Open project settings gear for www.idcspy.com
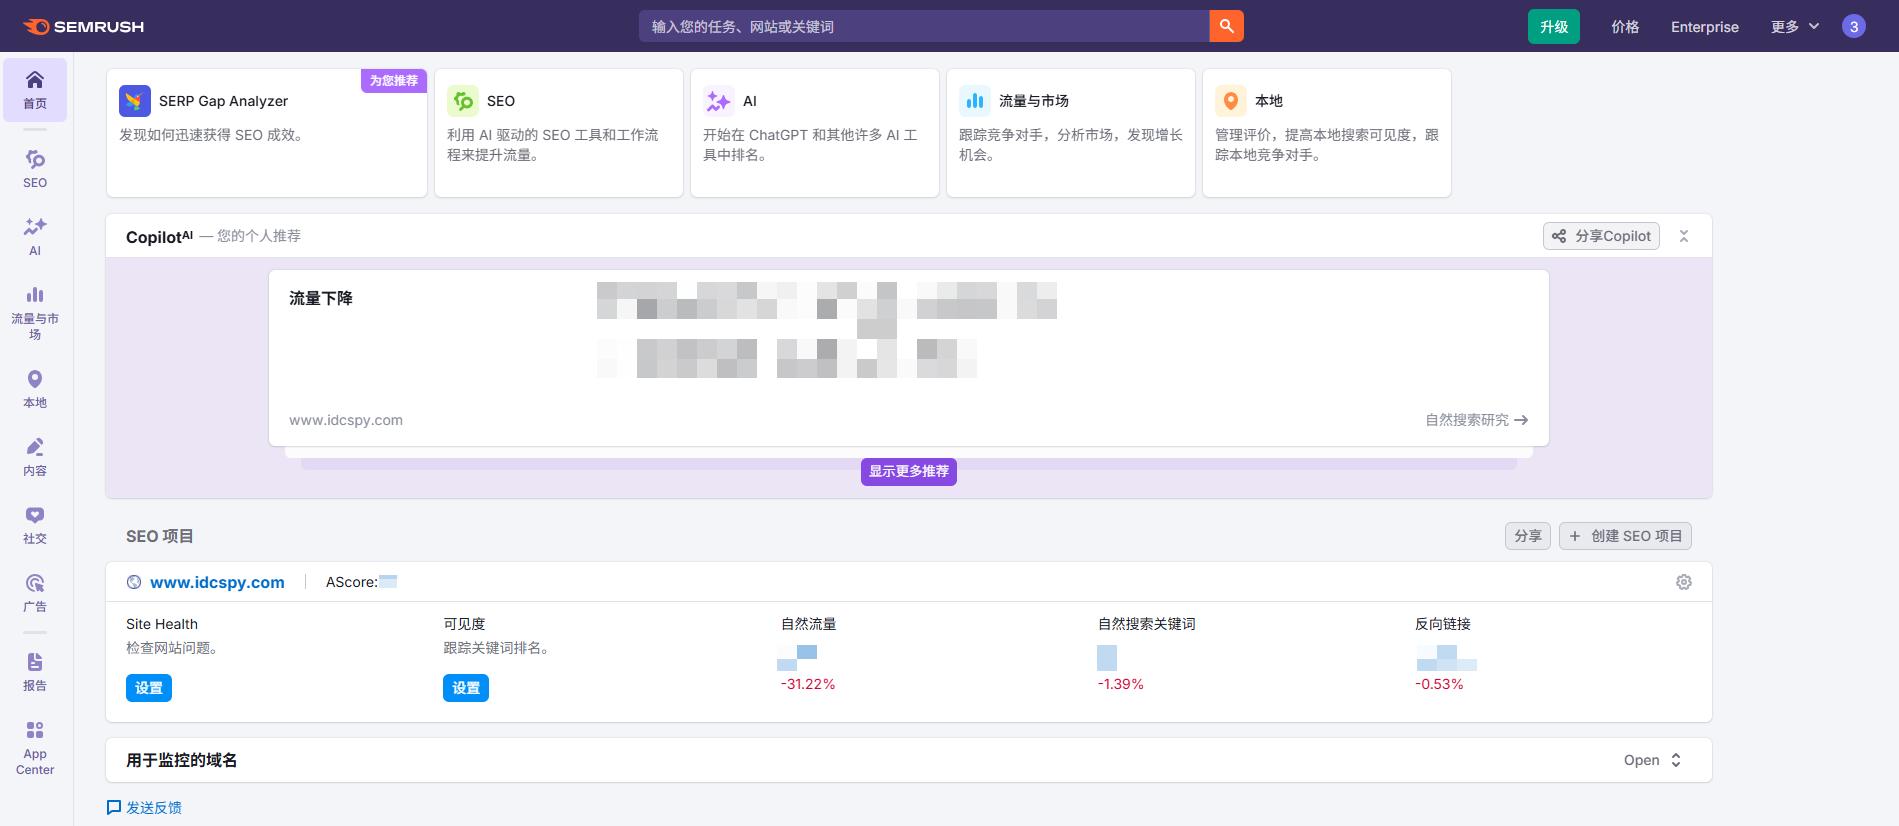The width and height of the screenshot is (1899, 826). [x=1684, y=582]
